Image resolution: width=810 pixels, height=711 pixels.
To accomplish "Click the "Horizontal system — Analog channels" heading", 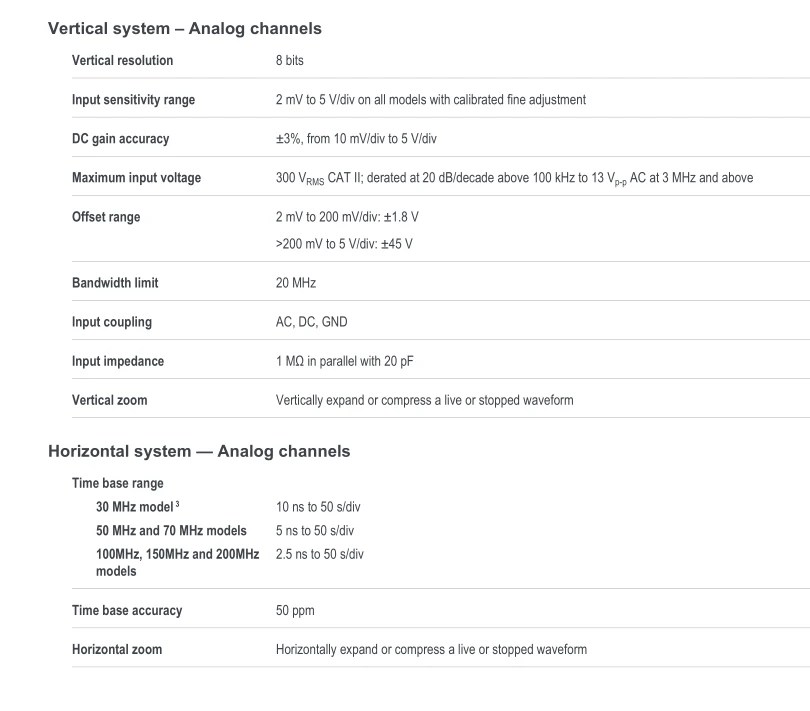I will 199,451.
